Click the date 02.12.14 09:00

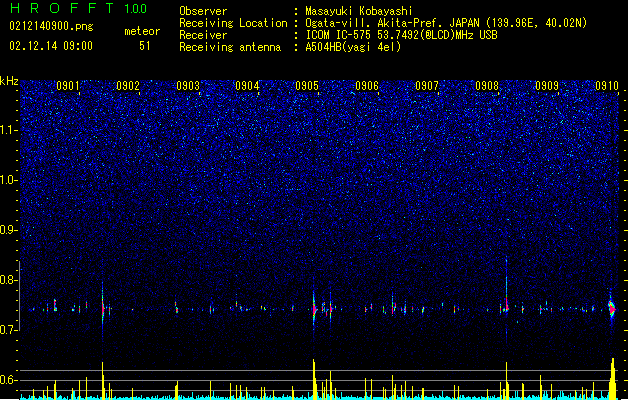(51, 46)
